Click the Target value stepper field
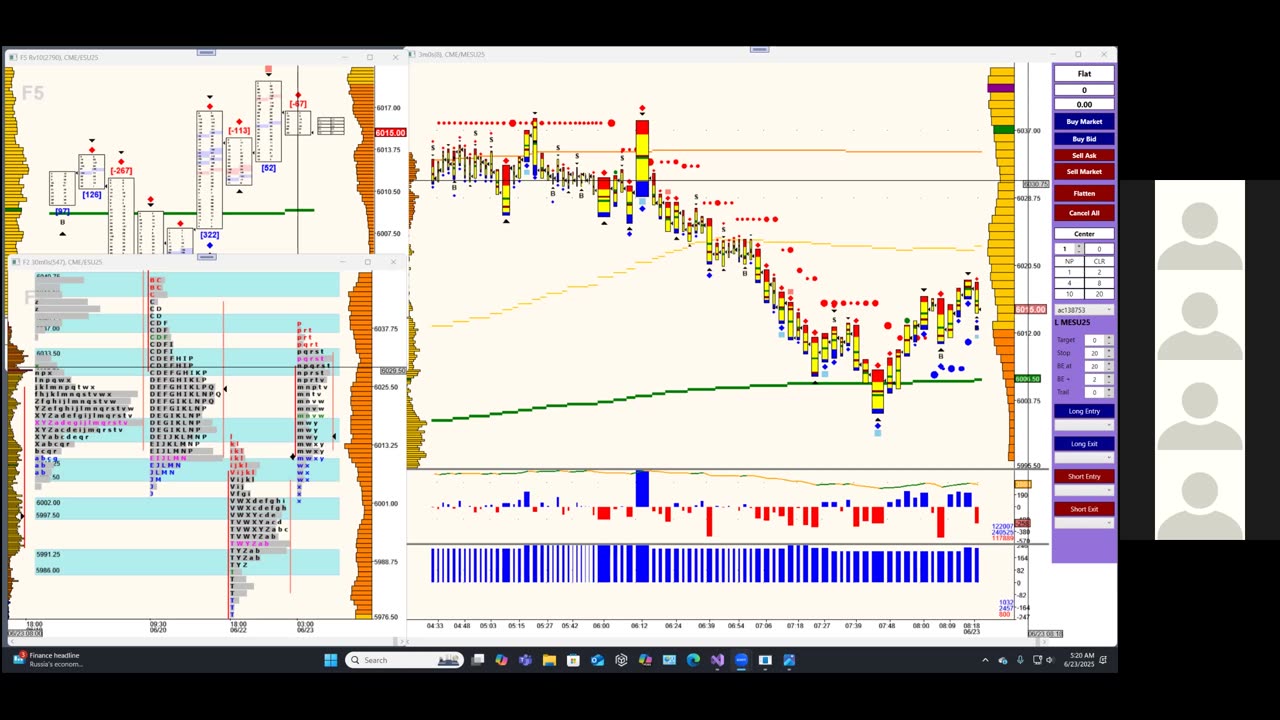 1099,340
